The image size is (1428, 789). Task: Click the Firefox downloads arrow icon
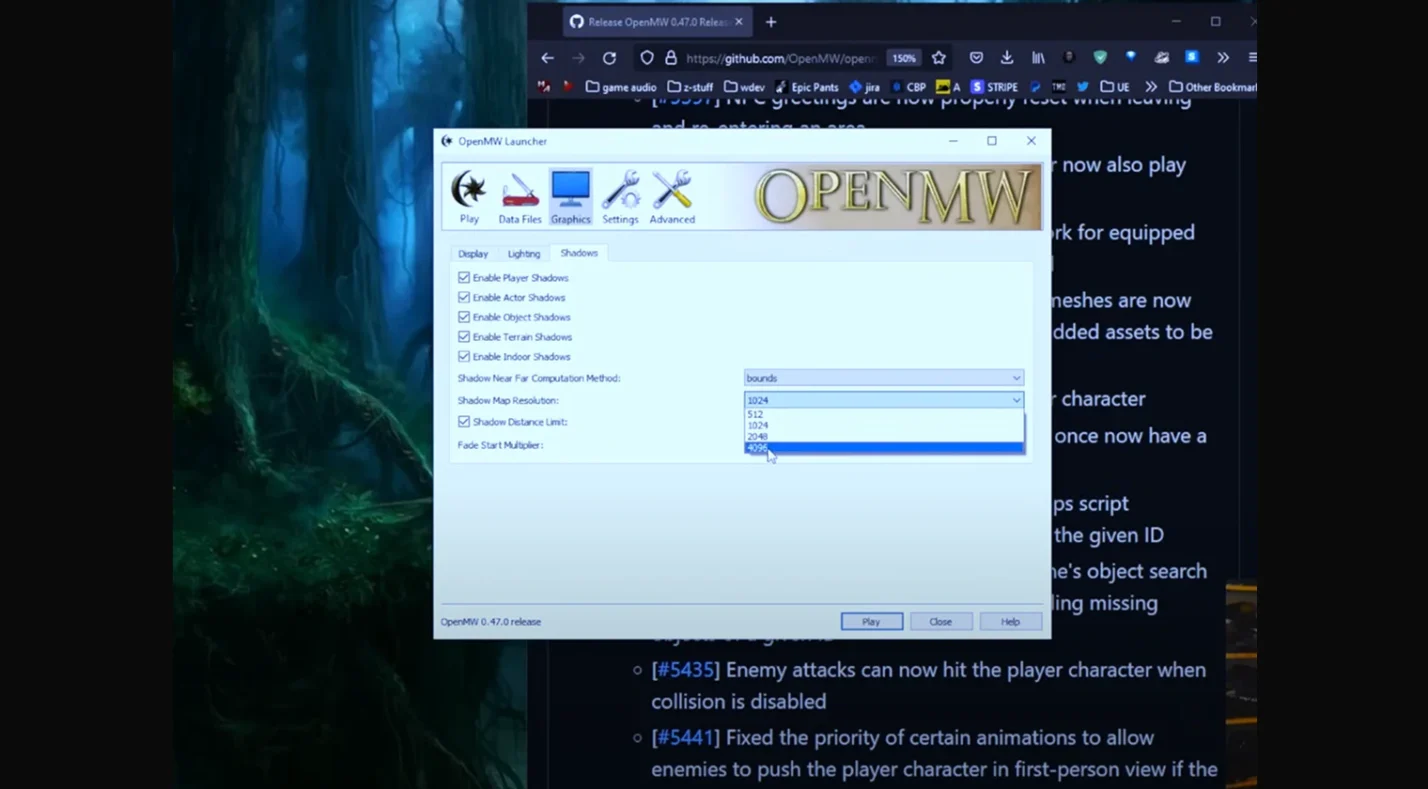coord(1007,58)
